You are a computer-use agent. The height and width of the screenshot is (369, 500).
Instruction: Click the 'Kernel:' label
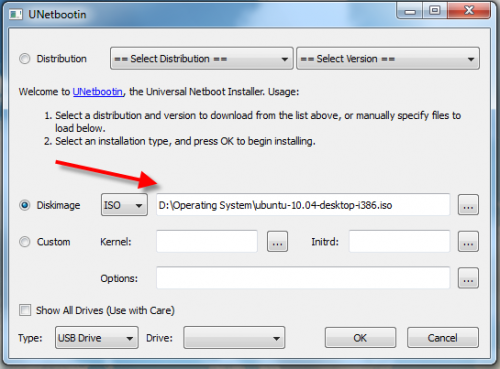[x=116, y=242]
